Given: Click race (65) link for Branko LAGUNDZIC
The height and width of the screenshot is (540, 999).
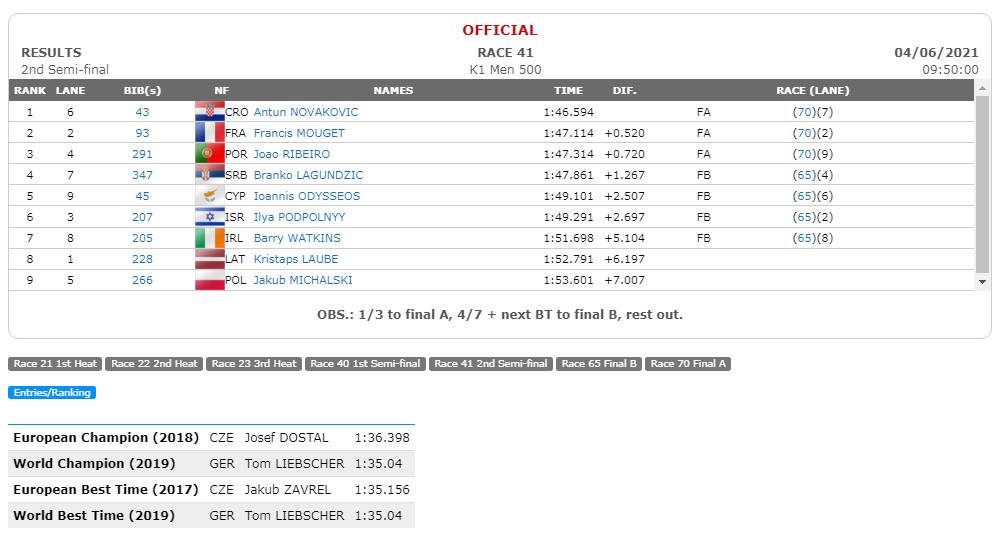Looking at the screenshot, I should tap(804, 175).
